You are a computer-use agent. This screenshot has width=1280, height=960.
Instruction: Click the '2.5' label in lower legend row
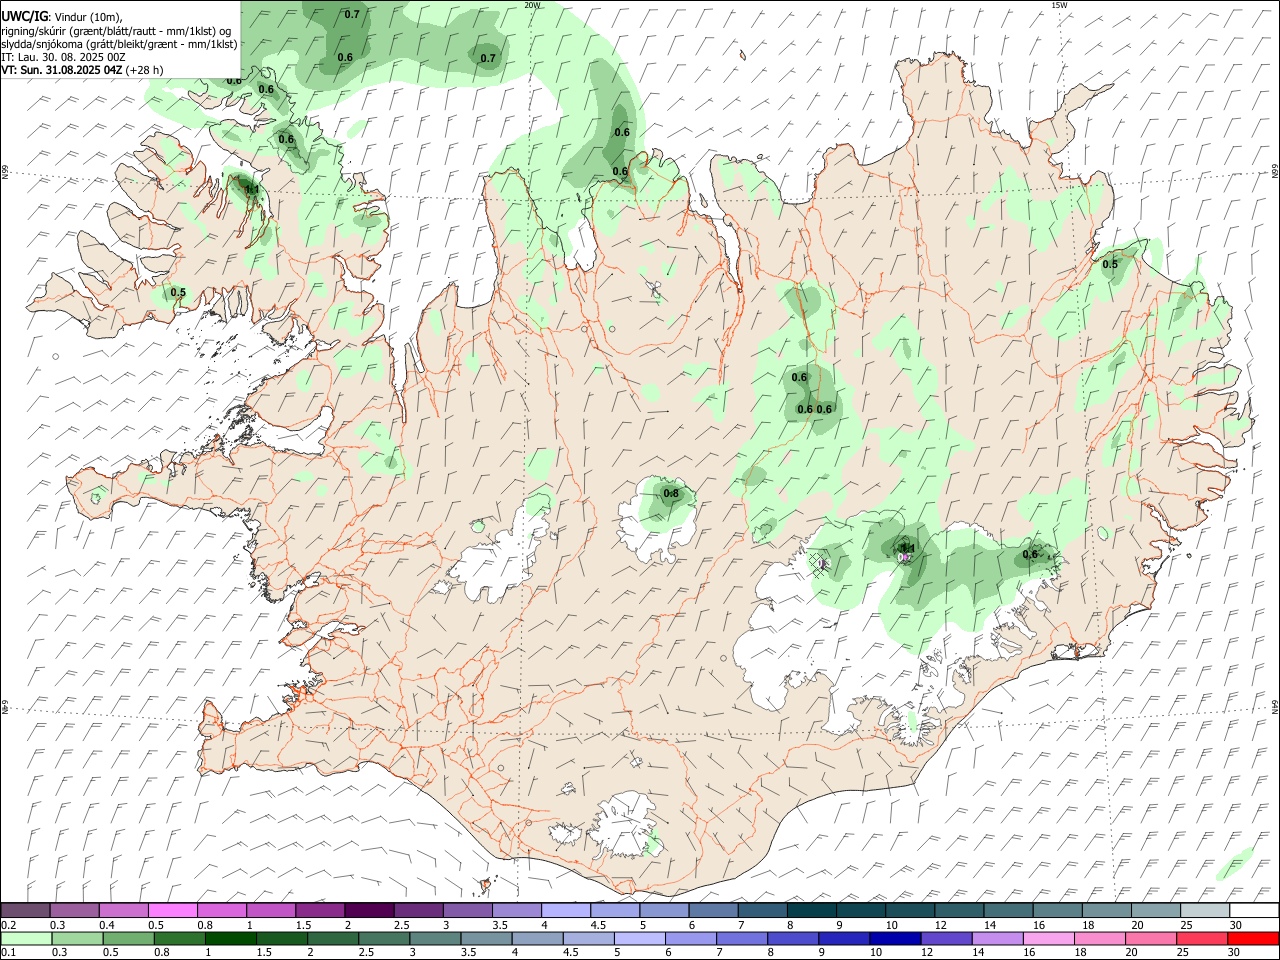coord(366,953)
